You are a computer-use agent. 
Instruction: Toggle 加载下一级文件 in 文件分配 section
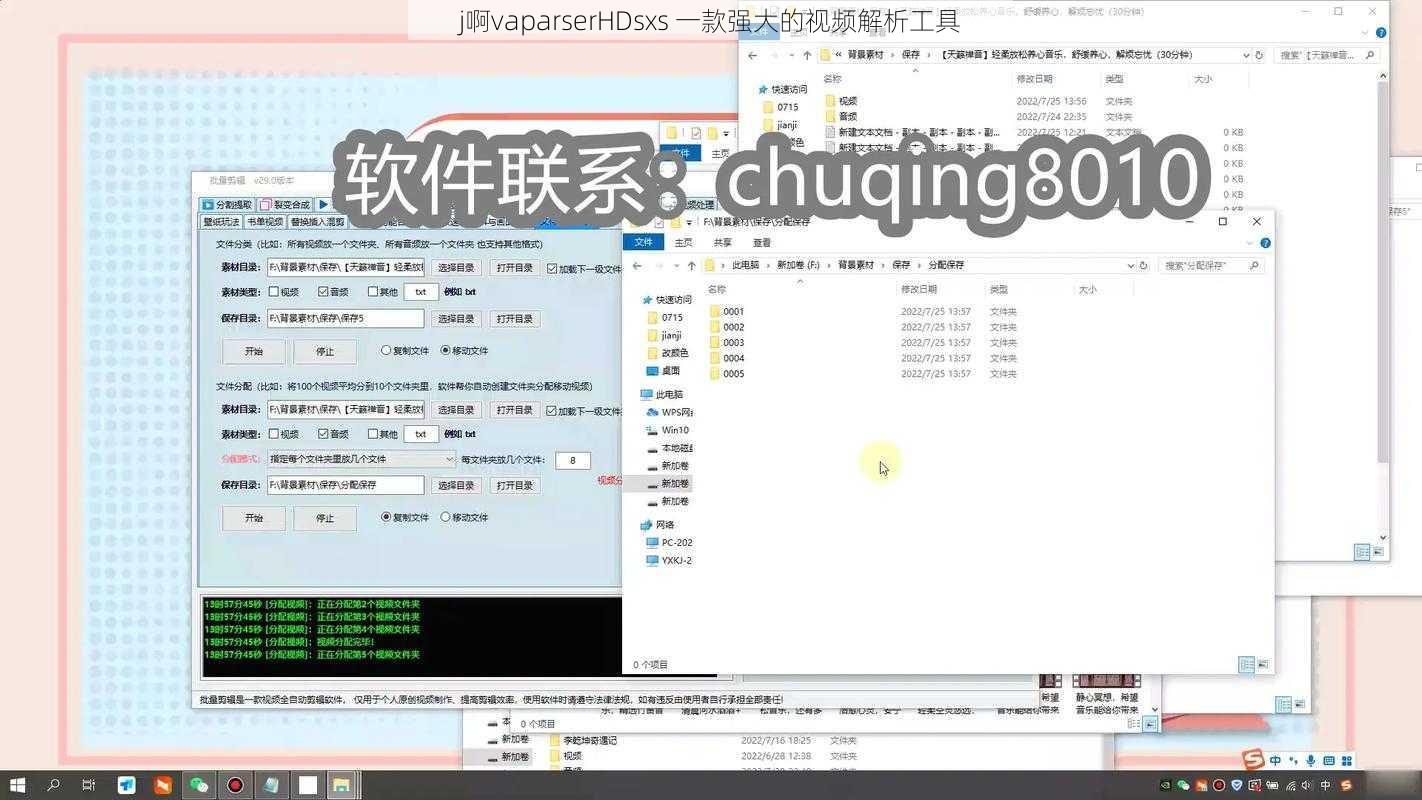pyautogui.click(x=551, y=410)
